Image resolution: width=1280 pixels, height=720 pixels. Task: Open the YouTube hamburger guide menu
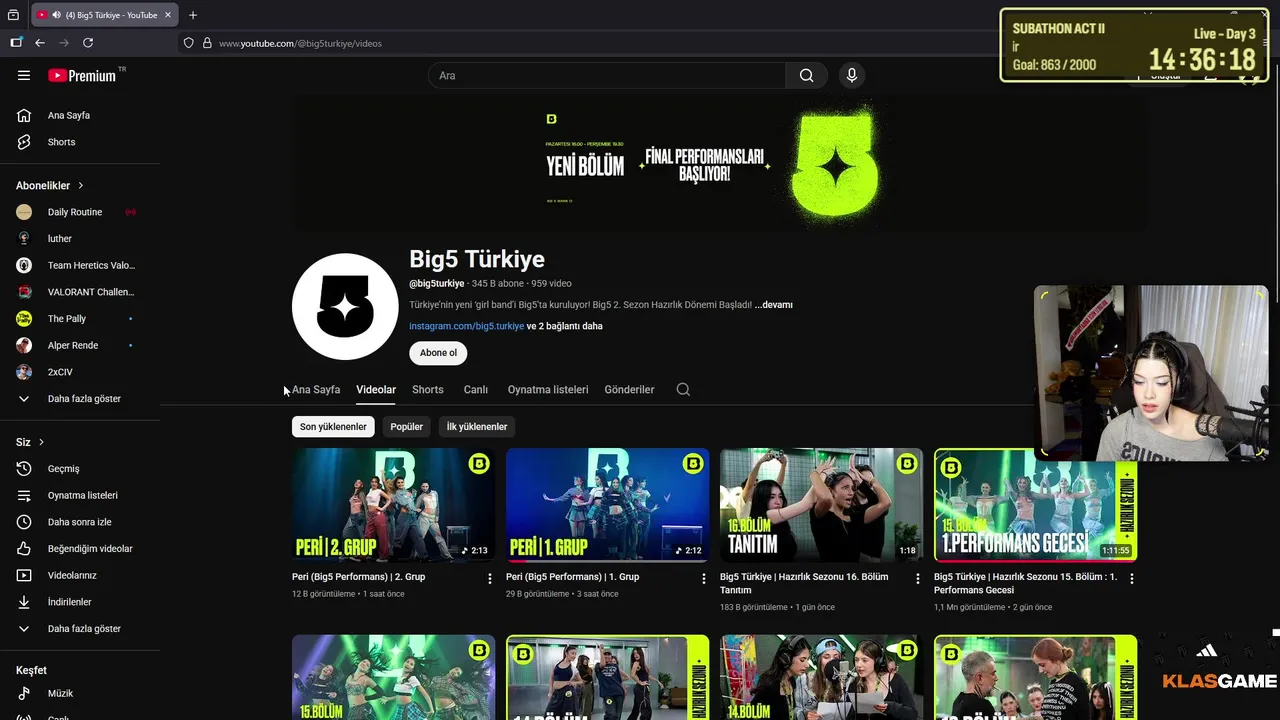point(24,75)
